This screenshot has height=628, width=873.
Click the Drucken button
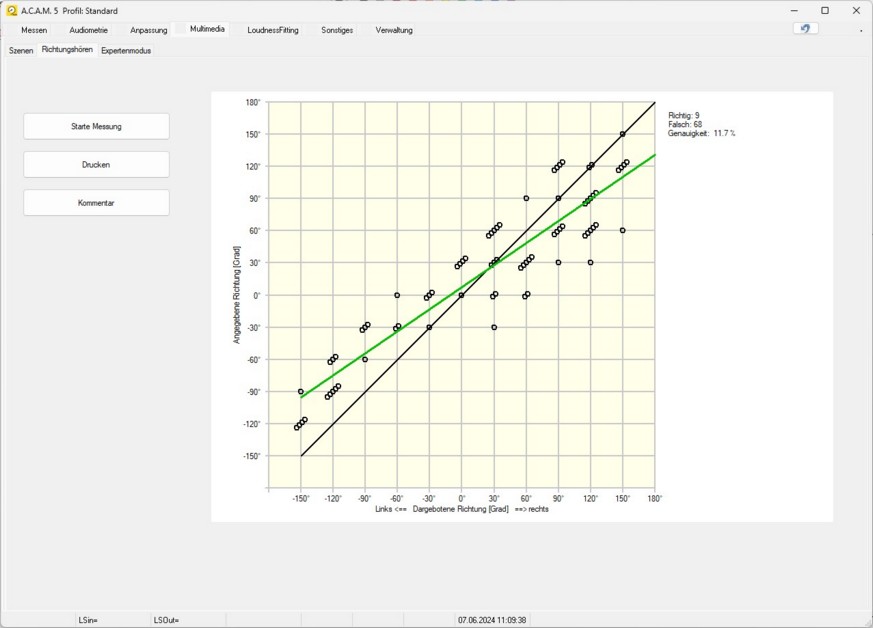tap(96, 165)
